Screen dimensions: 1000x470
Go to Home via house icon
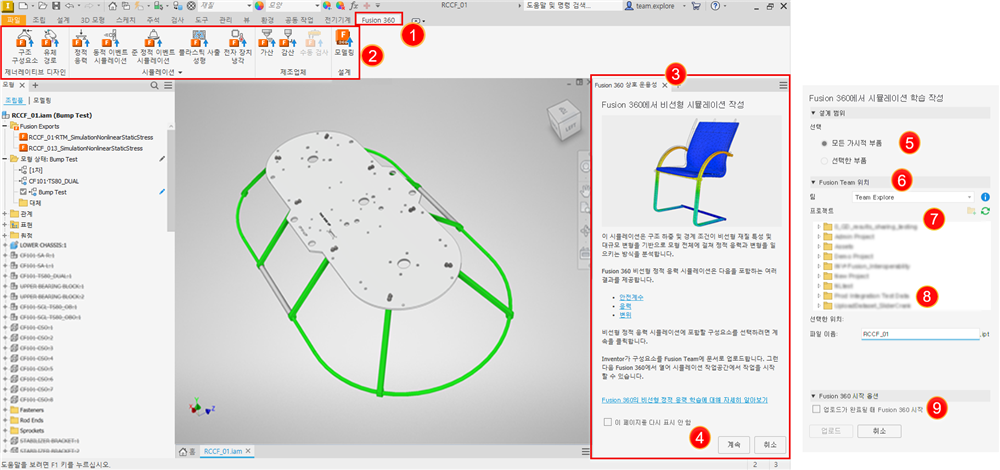(x=113, y=5)
